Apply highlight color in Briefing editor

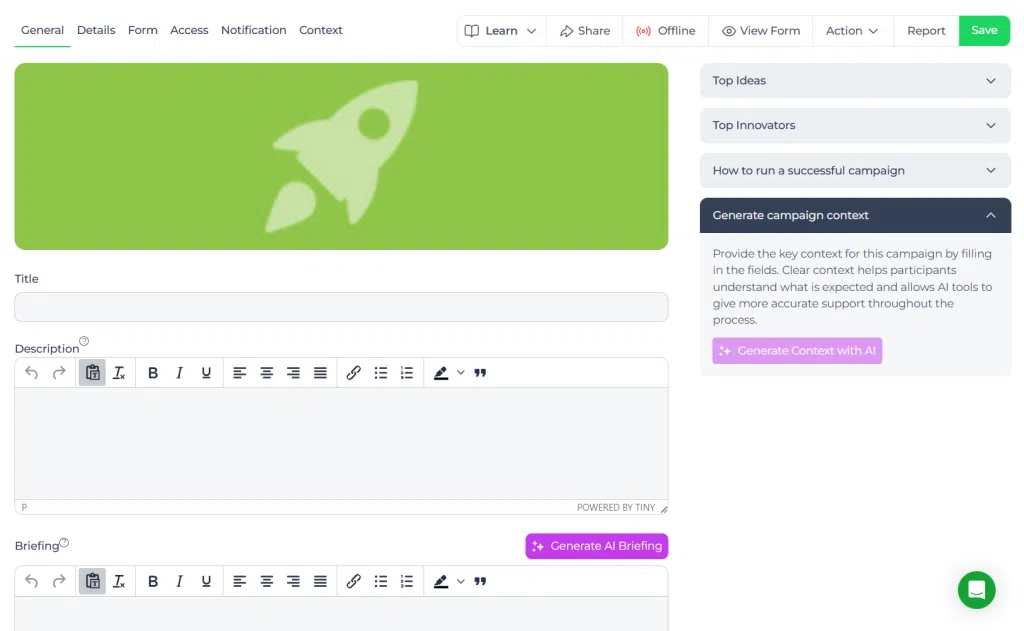441,581
